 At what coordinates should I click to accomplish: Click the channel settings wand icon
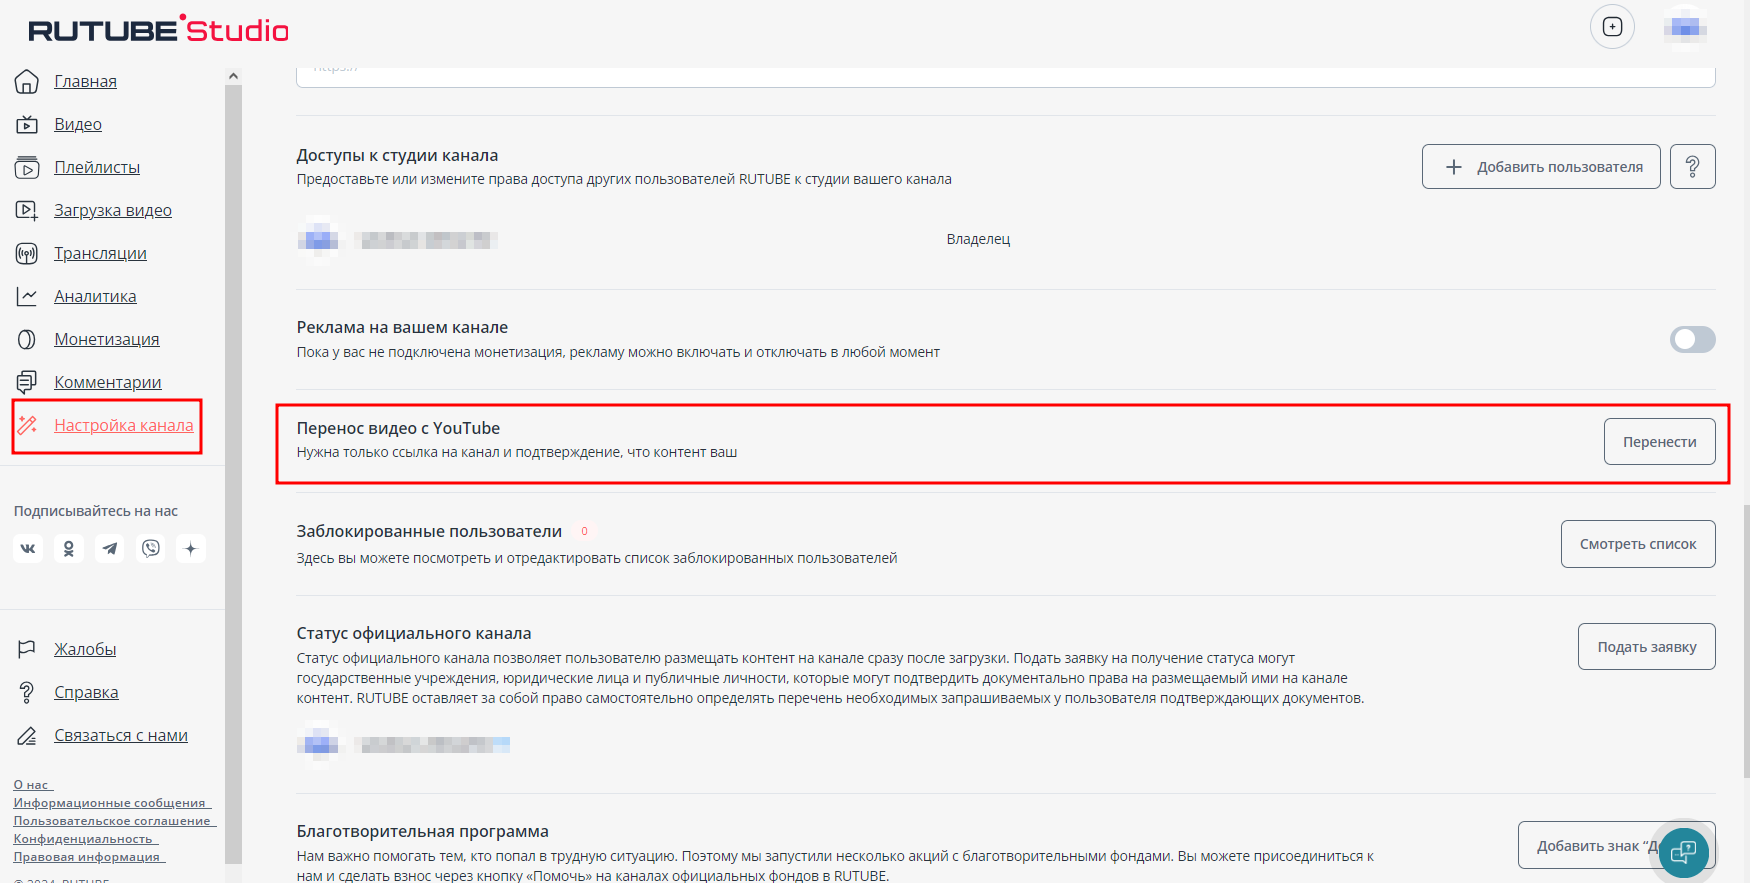(x=27, y=425)
